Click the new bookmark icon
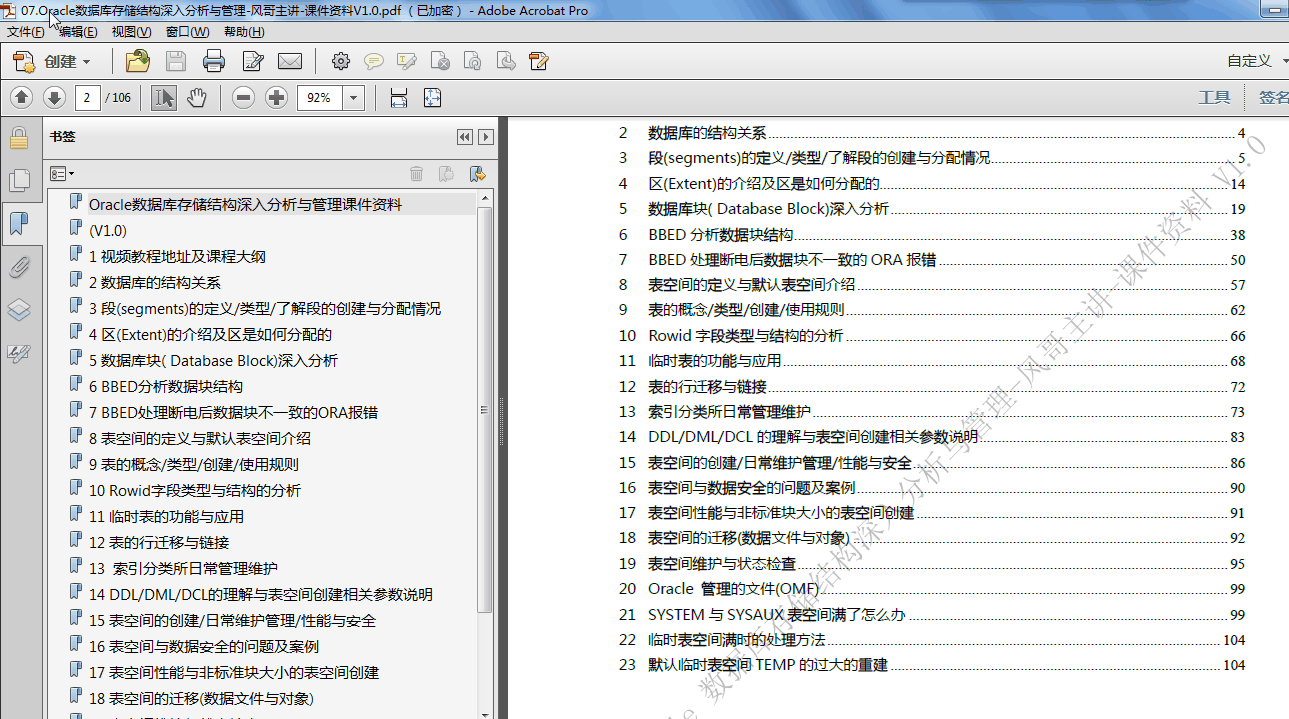1289x719 pixels. pos(447,174)
